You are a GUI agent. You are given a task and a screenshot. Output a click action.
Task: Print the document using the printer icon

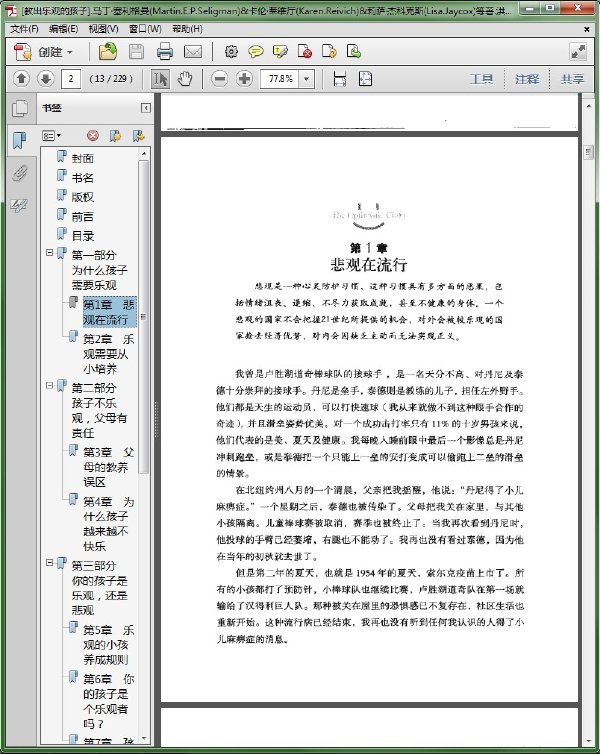click(x=164, y=51)
